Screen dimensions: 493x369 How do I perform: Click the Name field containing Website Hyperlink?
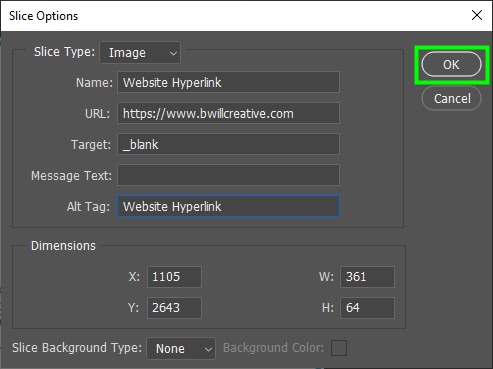(228, 82)
